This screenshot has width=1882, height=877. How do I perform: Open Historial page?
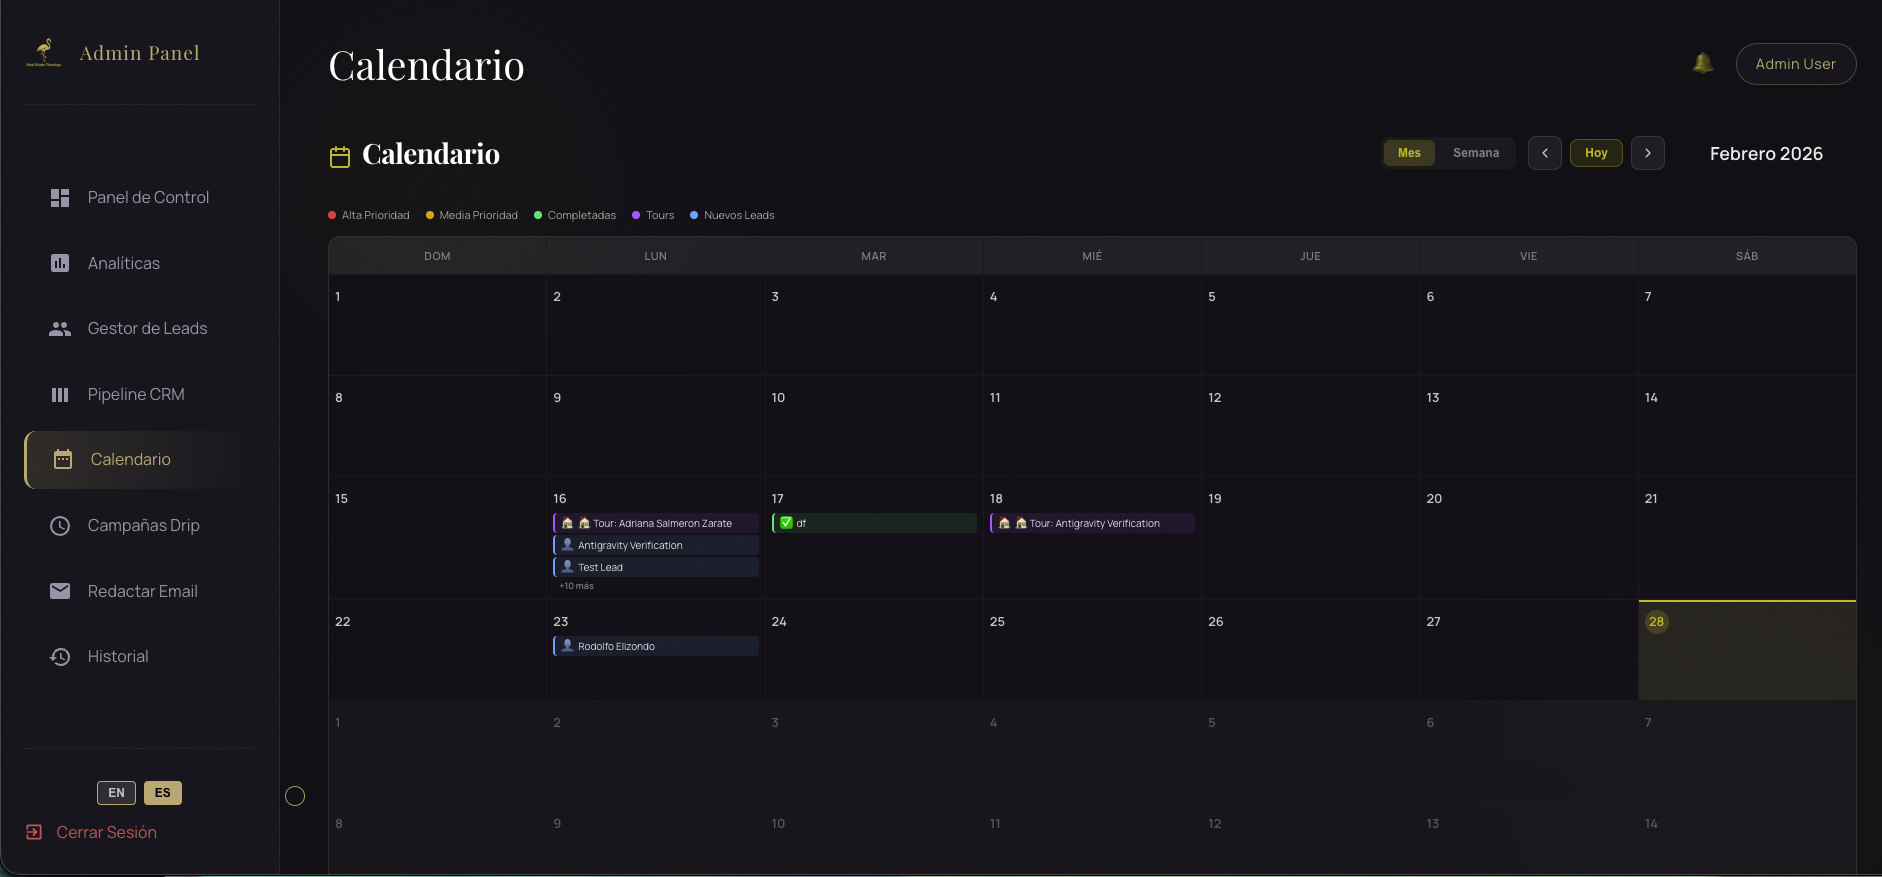140,657
